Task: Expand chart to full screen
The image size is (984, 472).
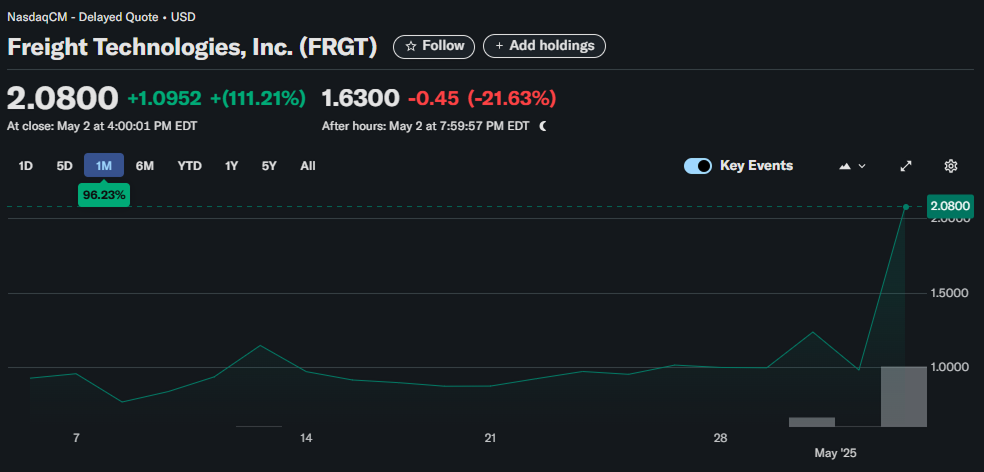Action: coord(906,166)
